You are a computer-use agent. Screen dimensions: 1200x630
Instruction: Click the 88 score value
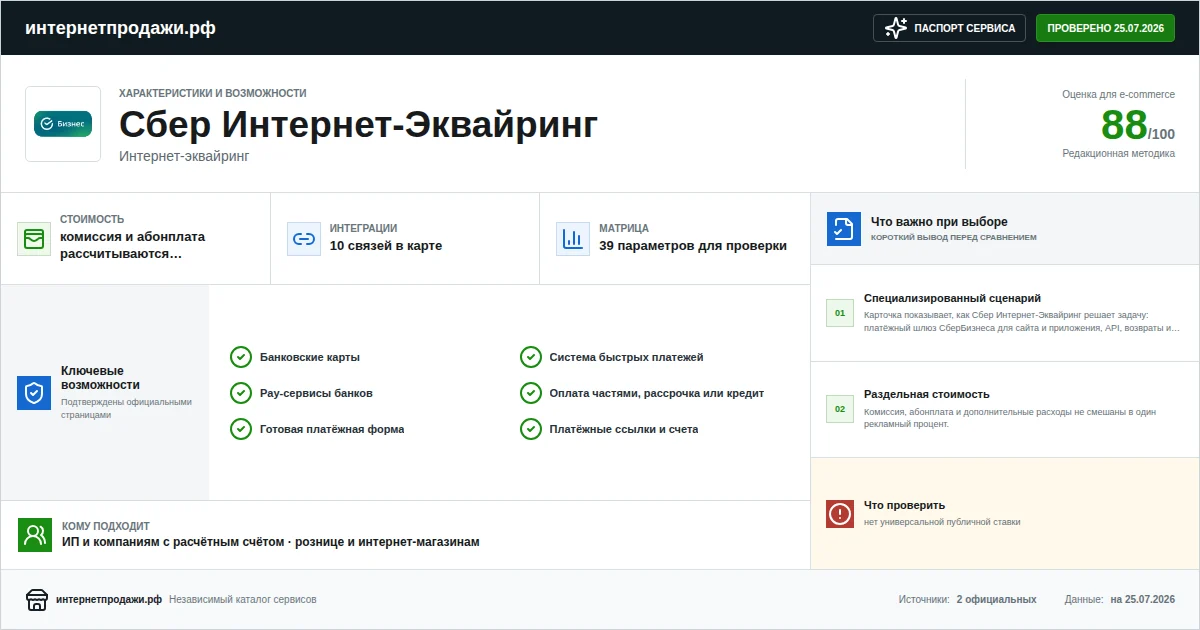(1124, 125)
